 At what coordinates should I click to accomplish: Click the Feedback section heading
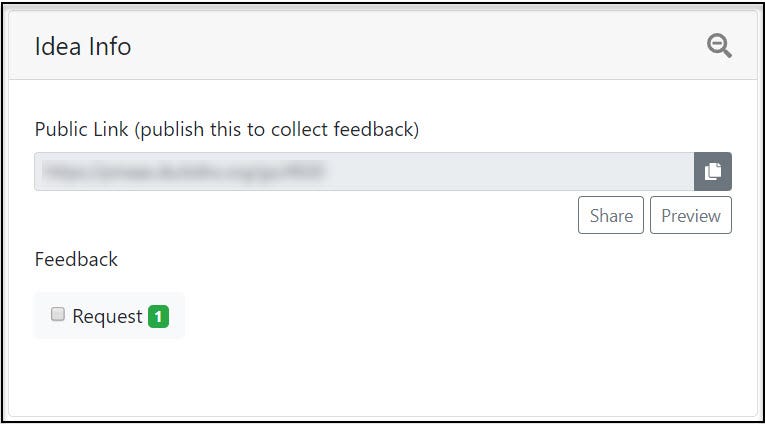pos(76,259)
